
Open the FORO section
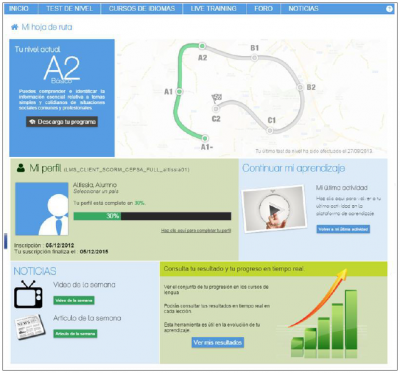coord(263,9)
